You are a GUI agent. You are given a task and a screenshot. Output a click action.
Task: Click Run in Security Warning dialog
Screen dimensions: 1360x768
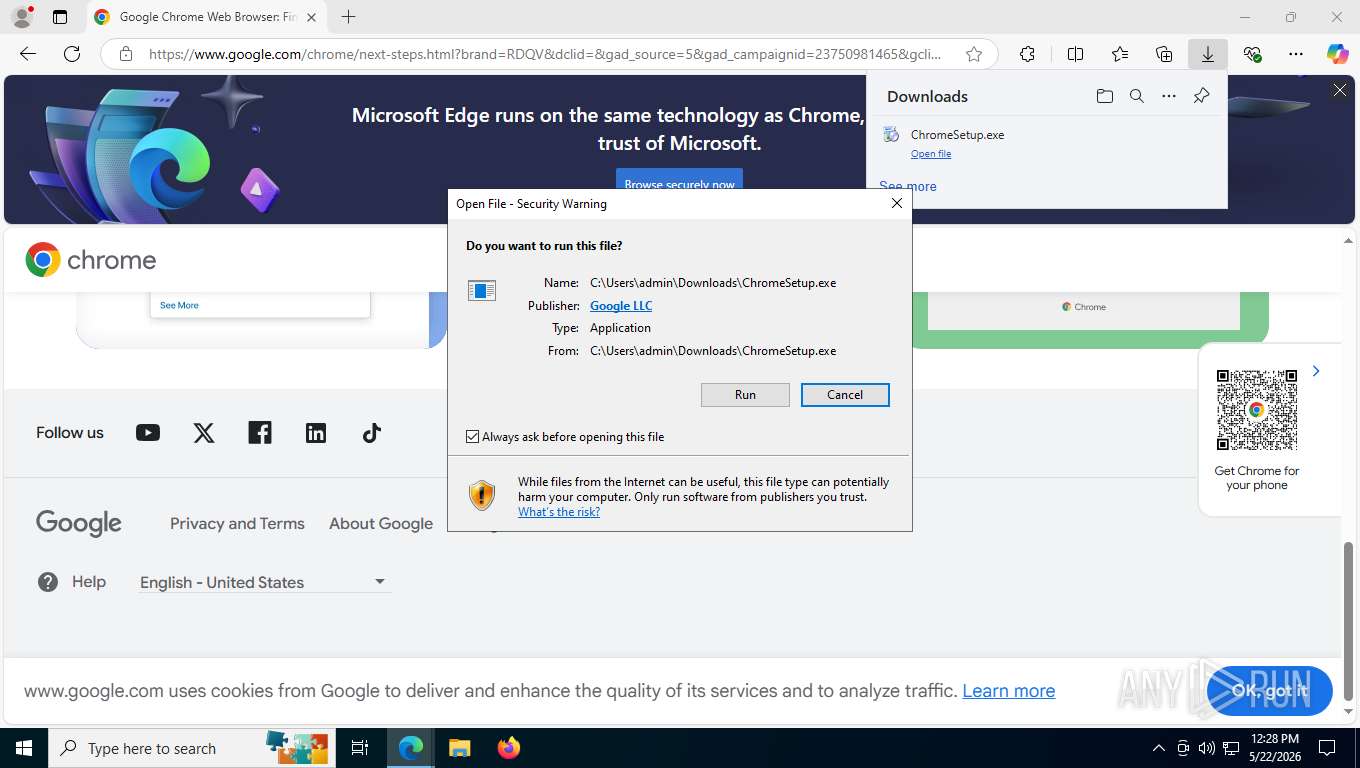(745, 395)
